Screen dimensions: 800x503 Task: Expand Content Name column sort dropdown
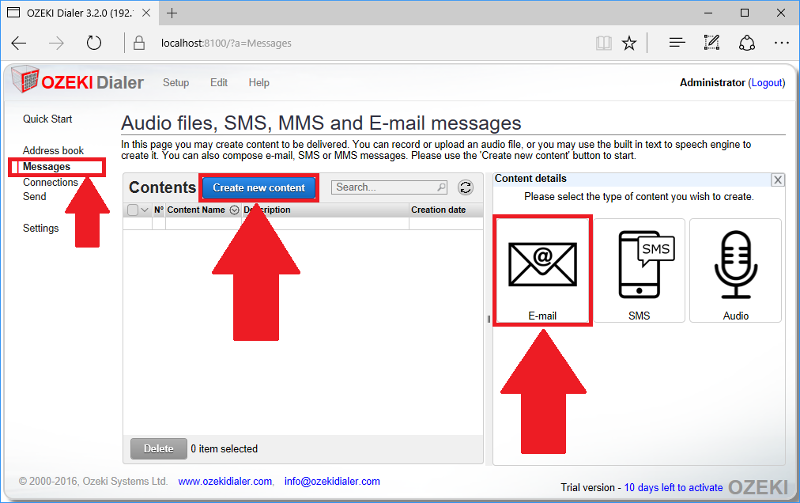click(x=234, y=210)
